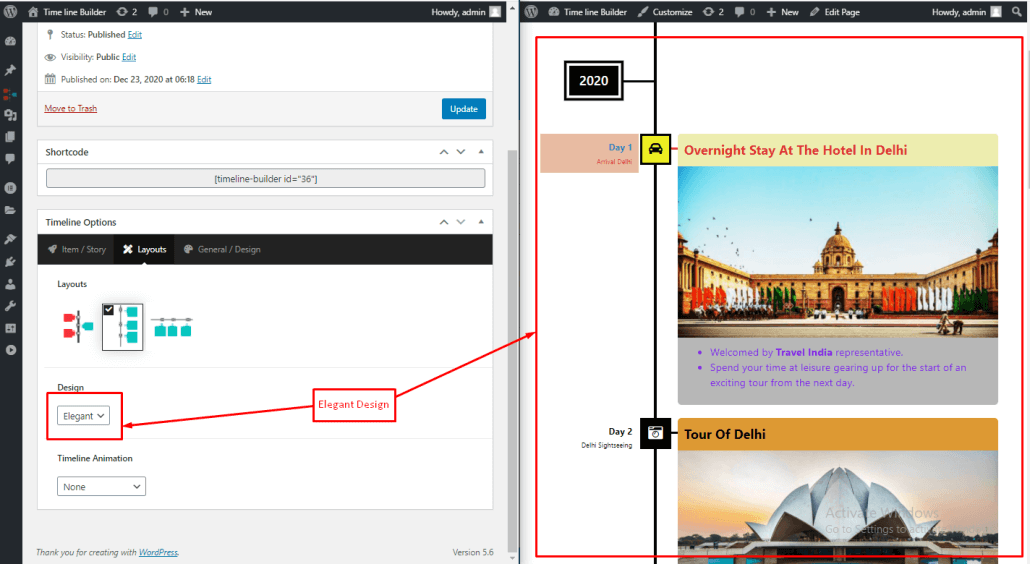Switch to the Item / Story tab
Image resolution: width=1030 pixels, height=564 pixels.
[77, 249]
